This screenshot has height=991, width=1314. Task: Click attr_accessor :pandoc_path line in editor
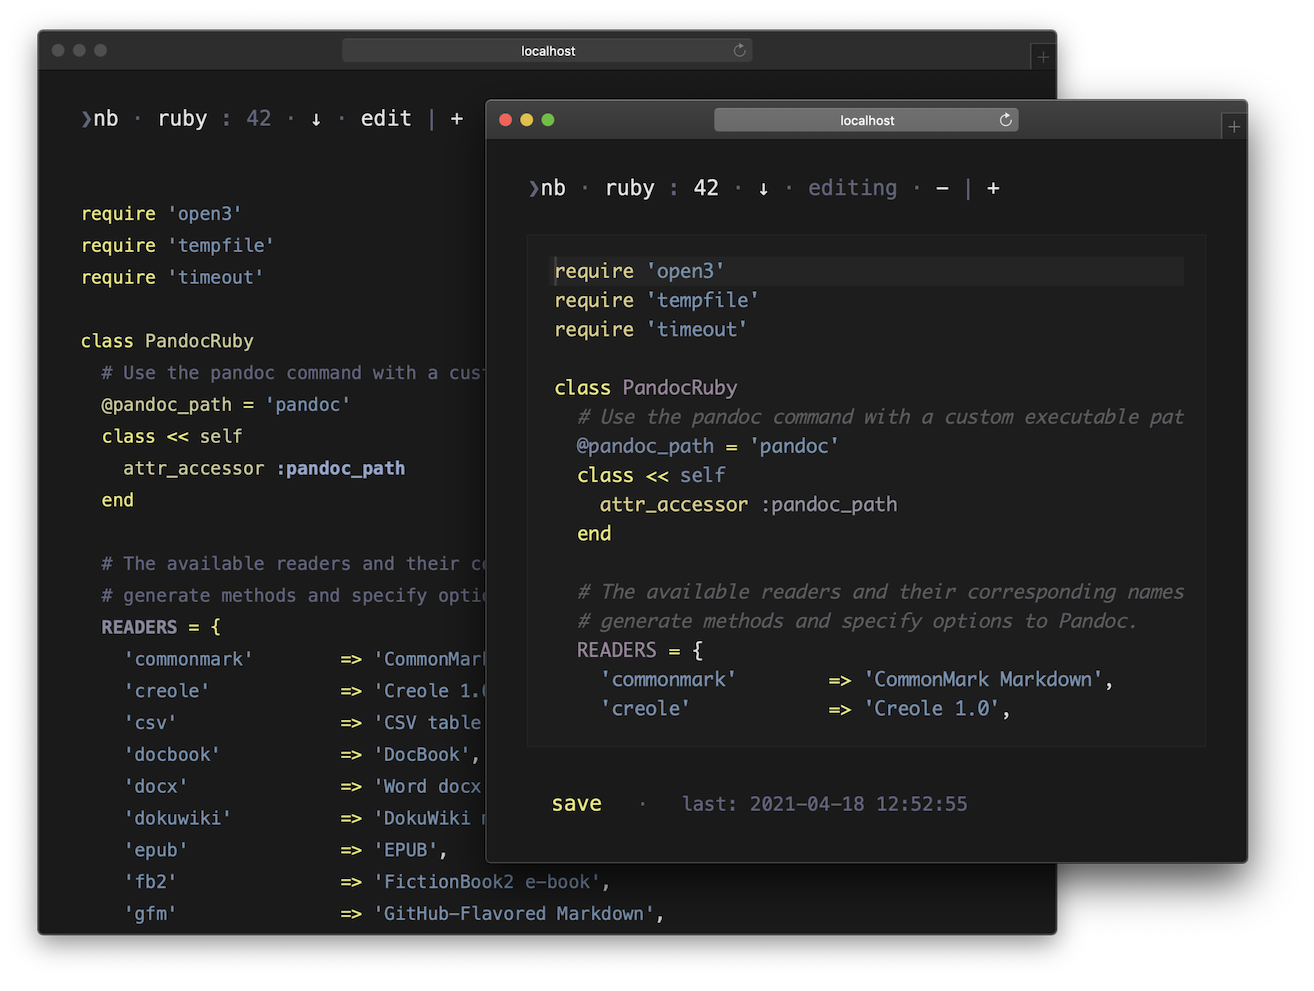748,505
